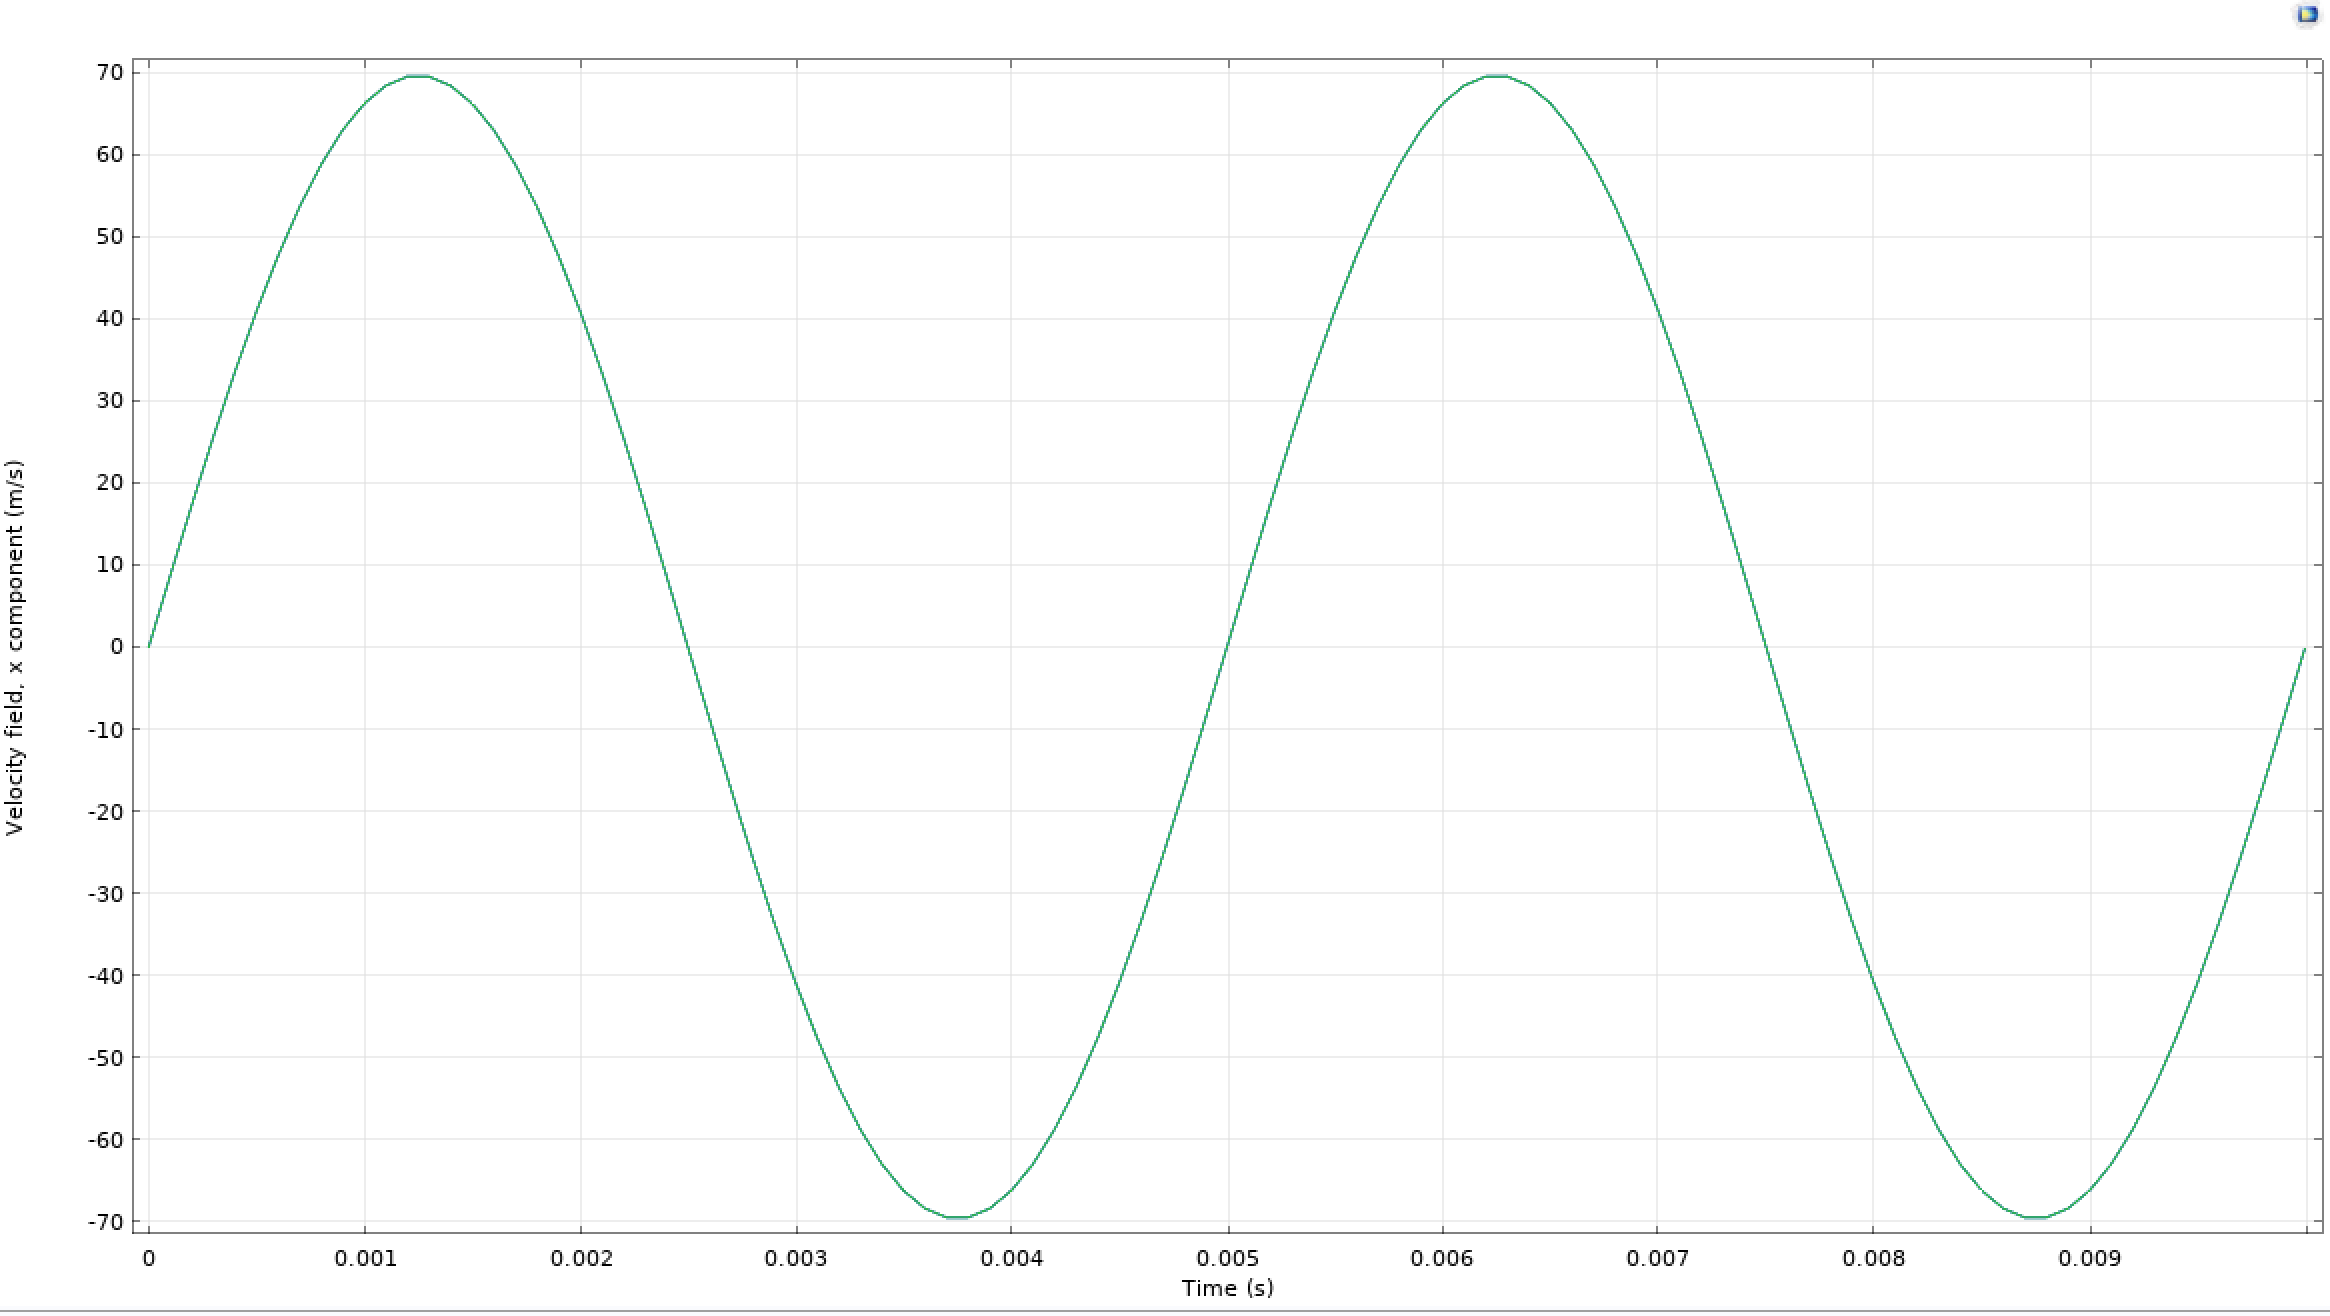Click the second positive peak near 0.006 s
Image resolution: width=2330 pixels, height=1316 pixels.
pyautogui.click(x=1497, y=76)
